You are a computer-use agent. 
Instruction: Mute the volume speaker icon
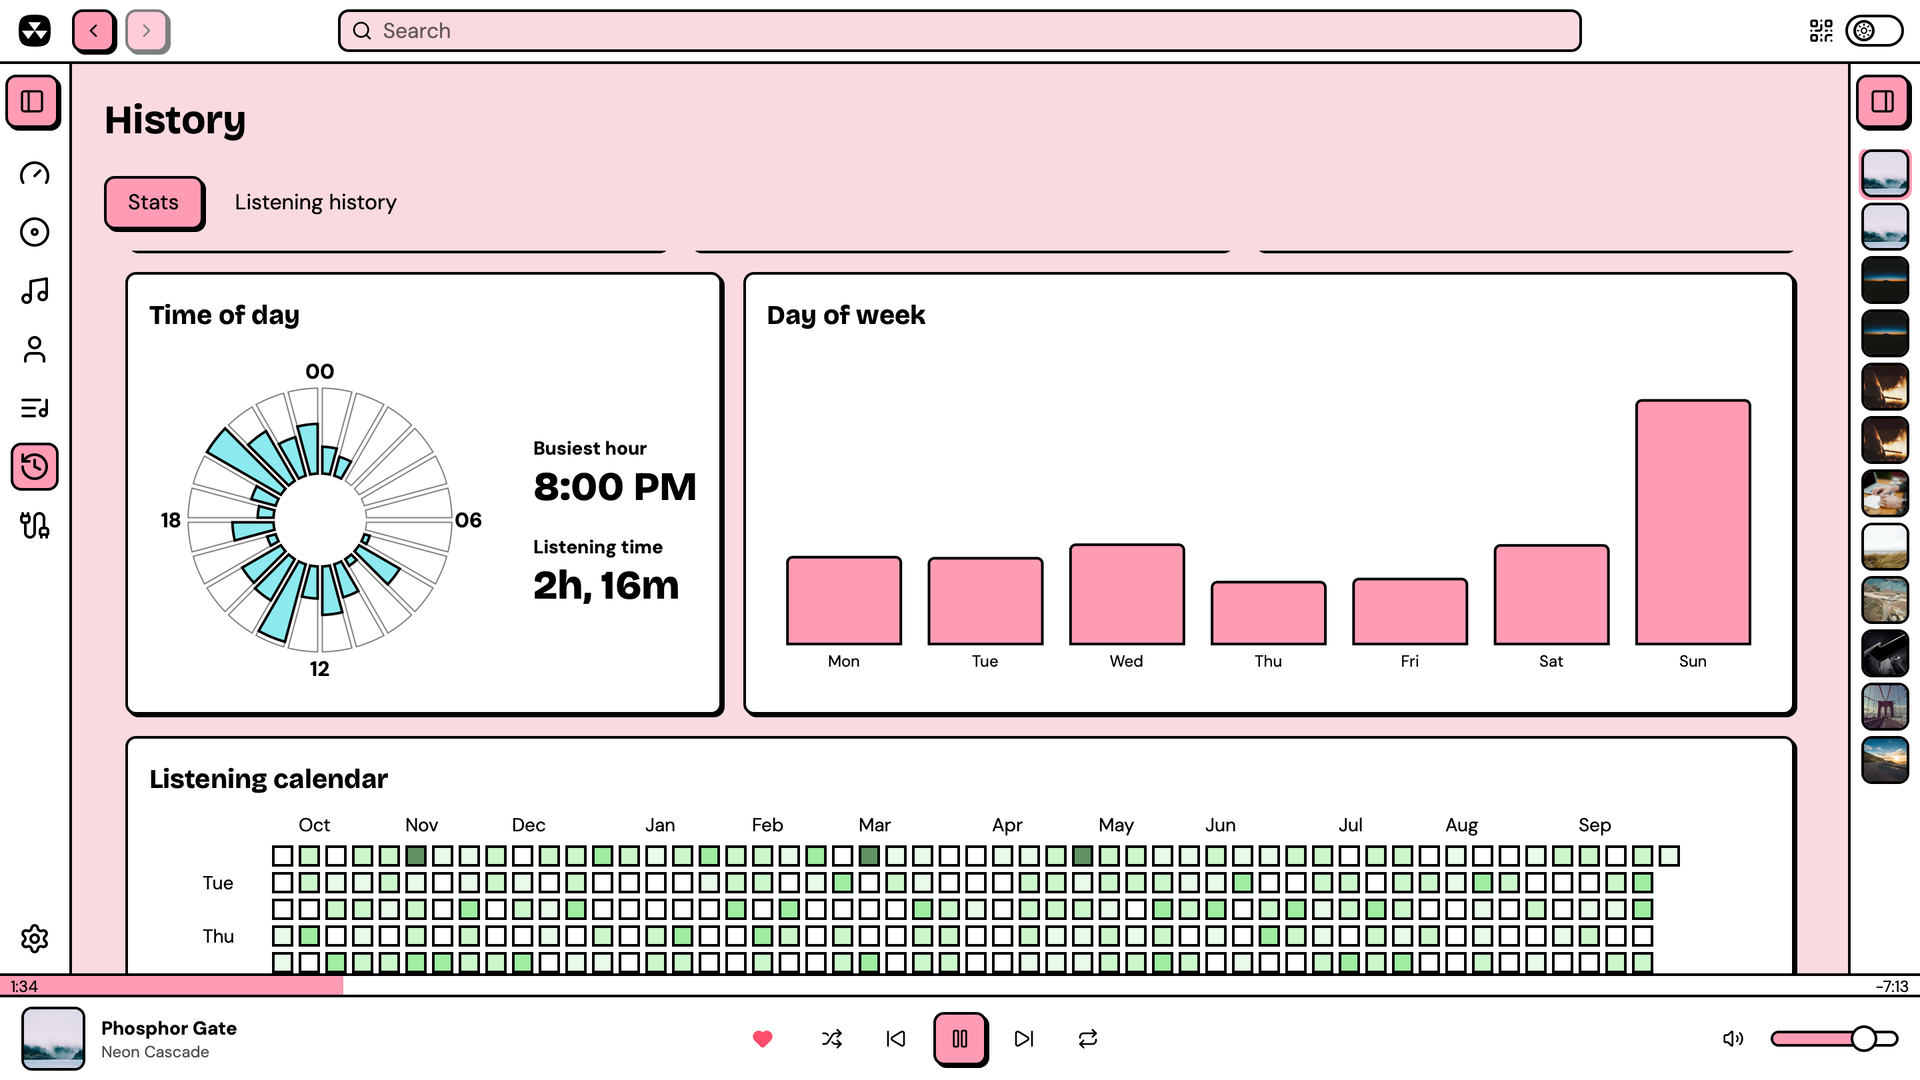click(x=1733, y=1039)
